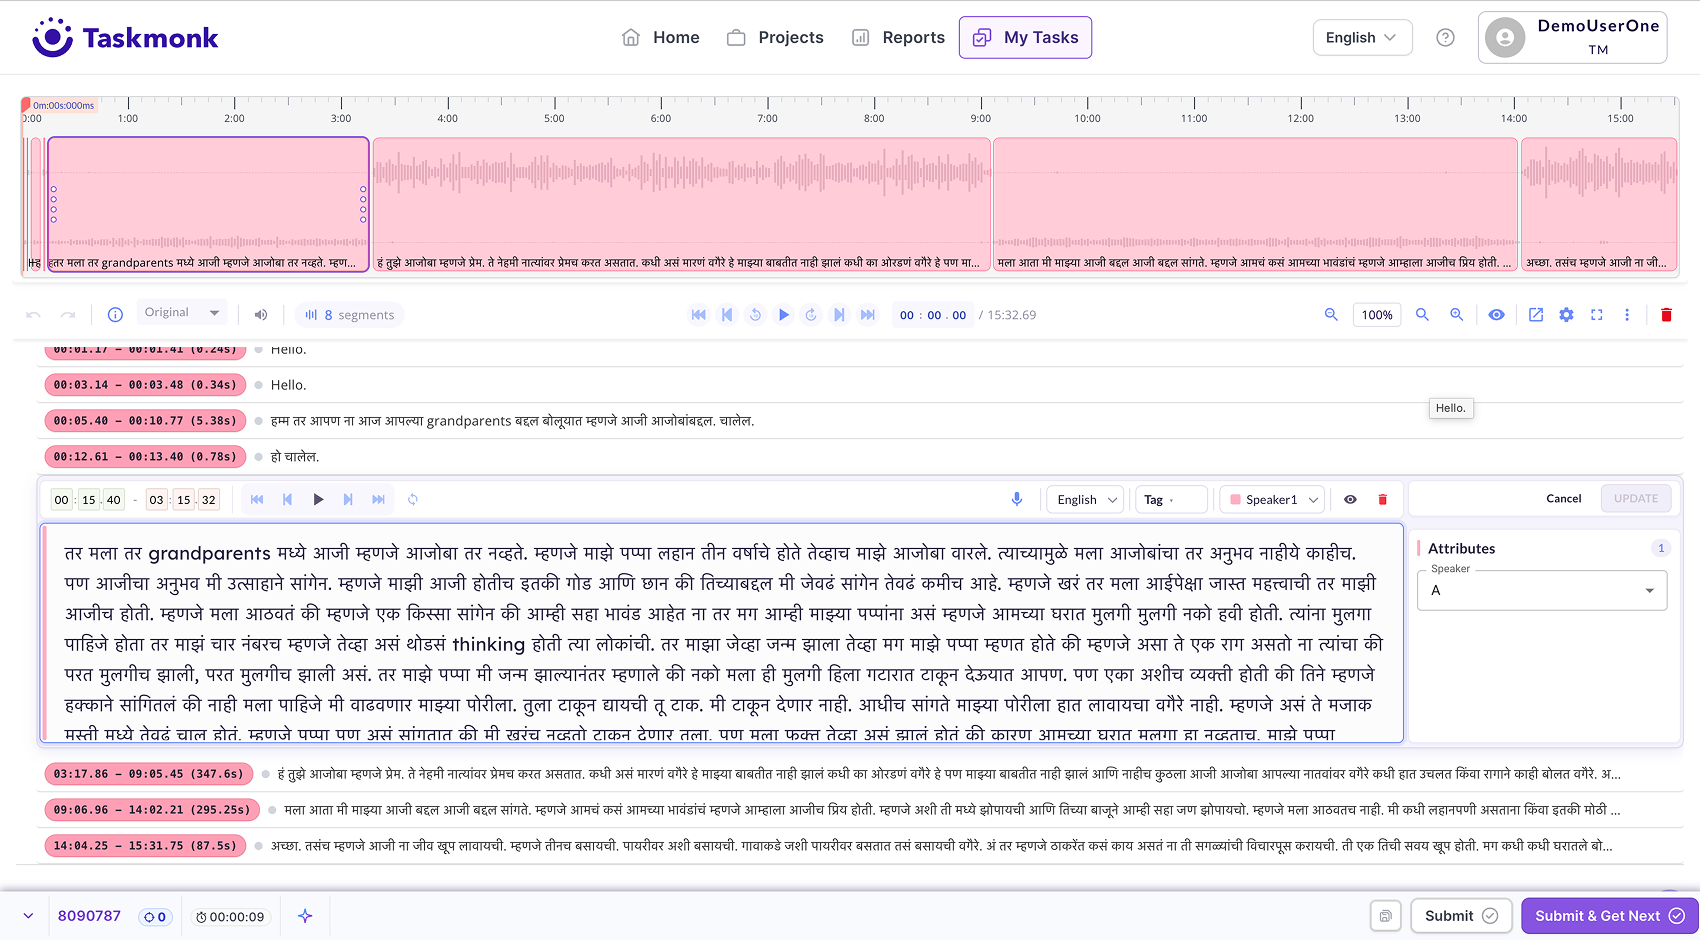Select the 03:17–09:05 waveform segment
Image resolution: width=1700 pixels, height=941 pixels.
point(682,204)
